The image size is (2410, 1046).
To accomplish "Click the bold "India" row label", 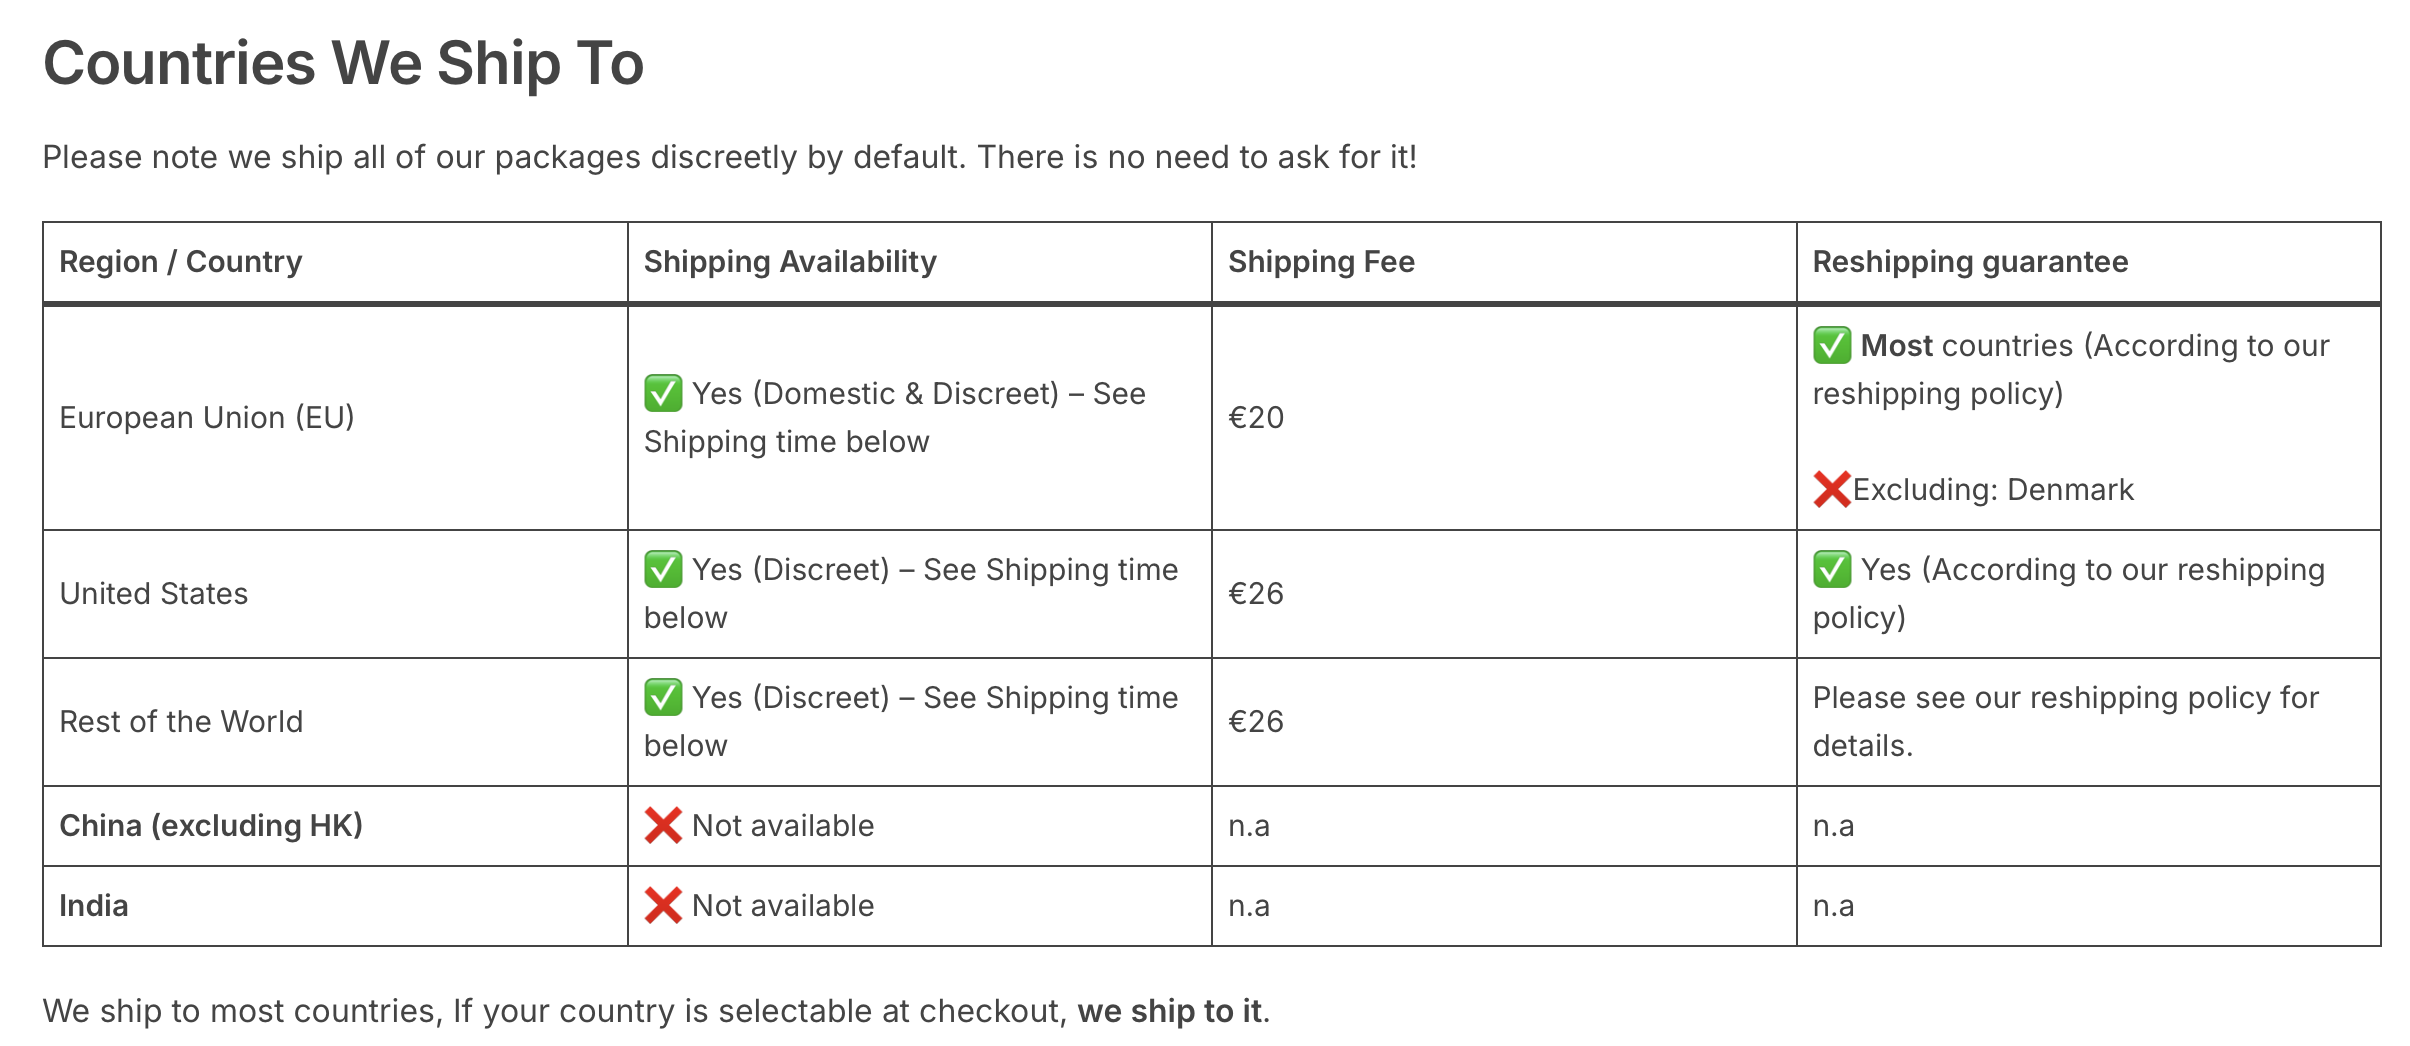I will tap(94, 906).
